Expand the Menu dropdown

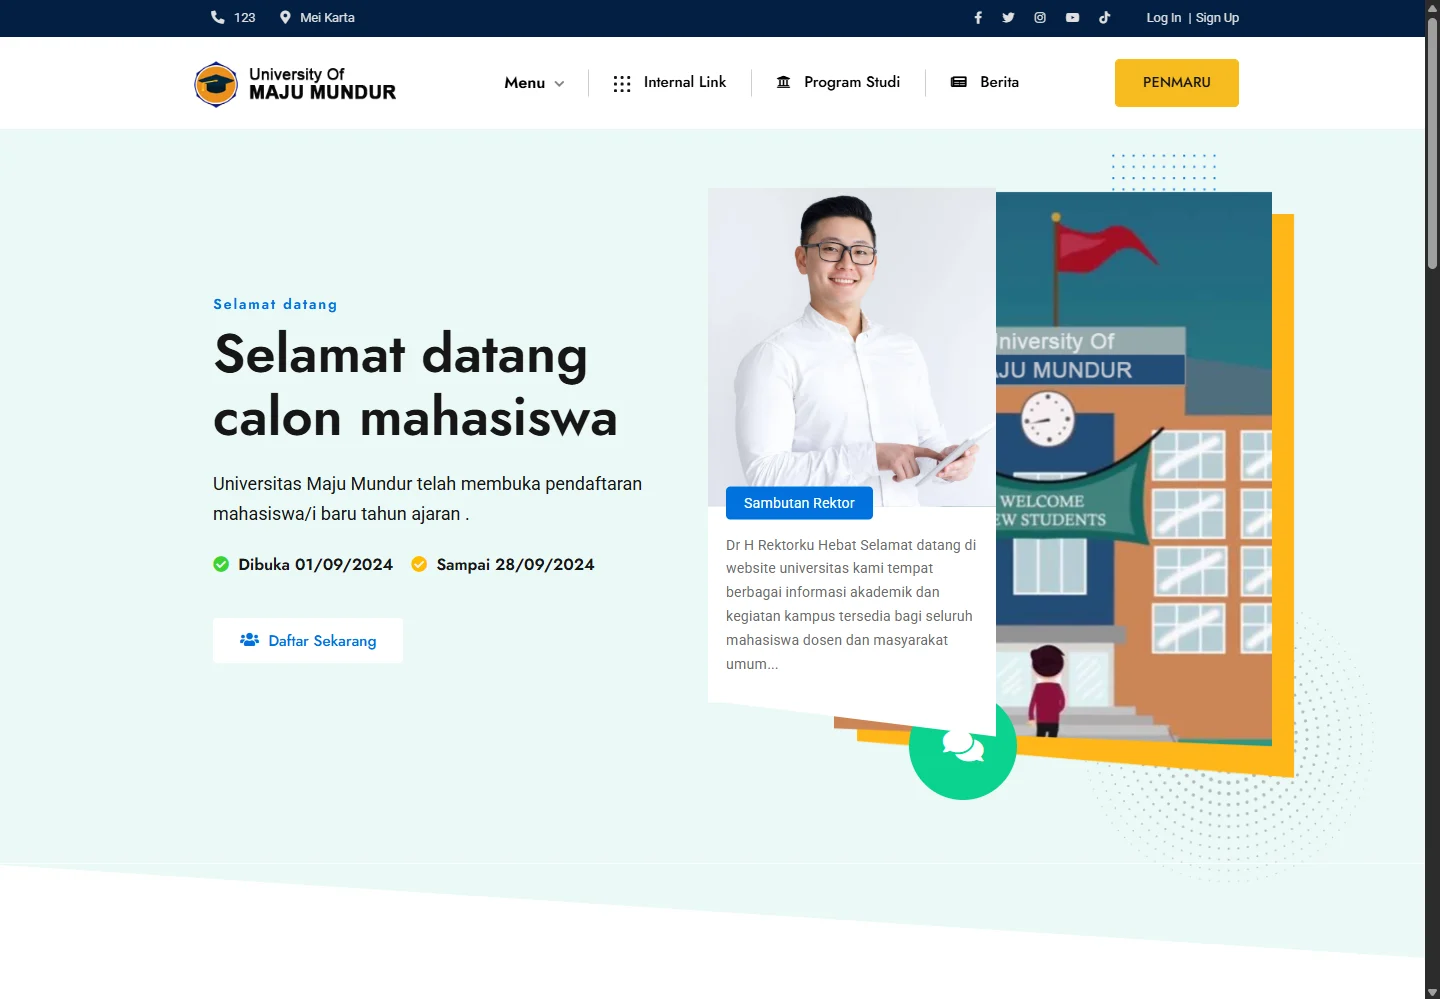[534, 83]
